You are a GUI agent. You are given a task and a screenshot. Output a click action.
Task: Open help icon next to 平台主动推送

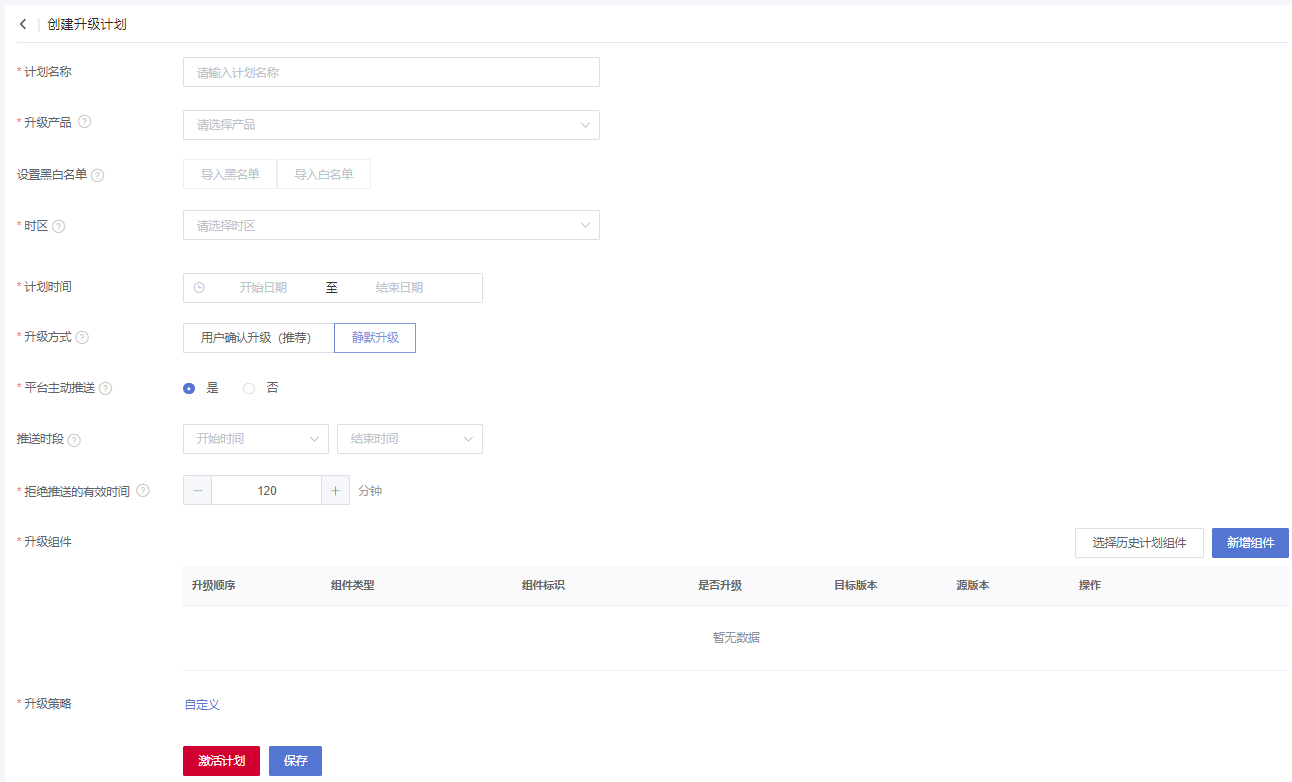point(105,388)
